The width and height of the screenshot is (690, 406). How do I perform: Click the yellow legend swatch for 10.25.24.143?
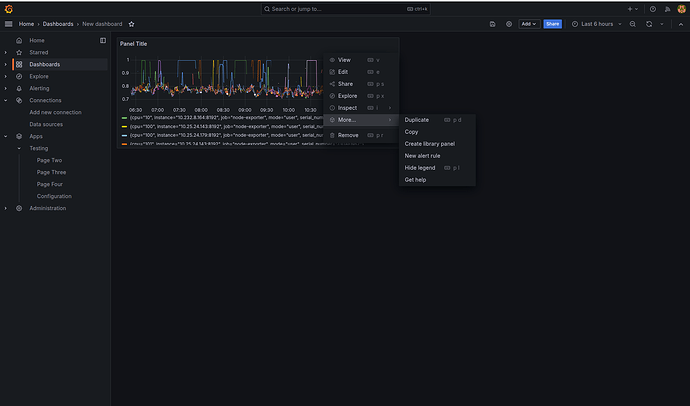125,127
